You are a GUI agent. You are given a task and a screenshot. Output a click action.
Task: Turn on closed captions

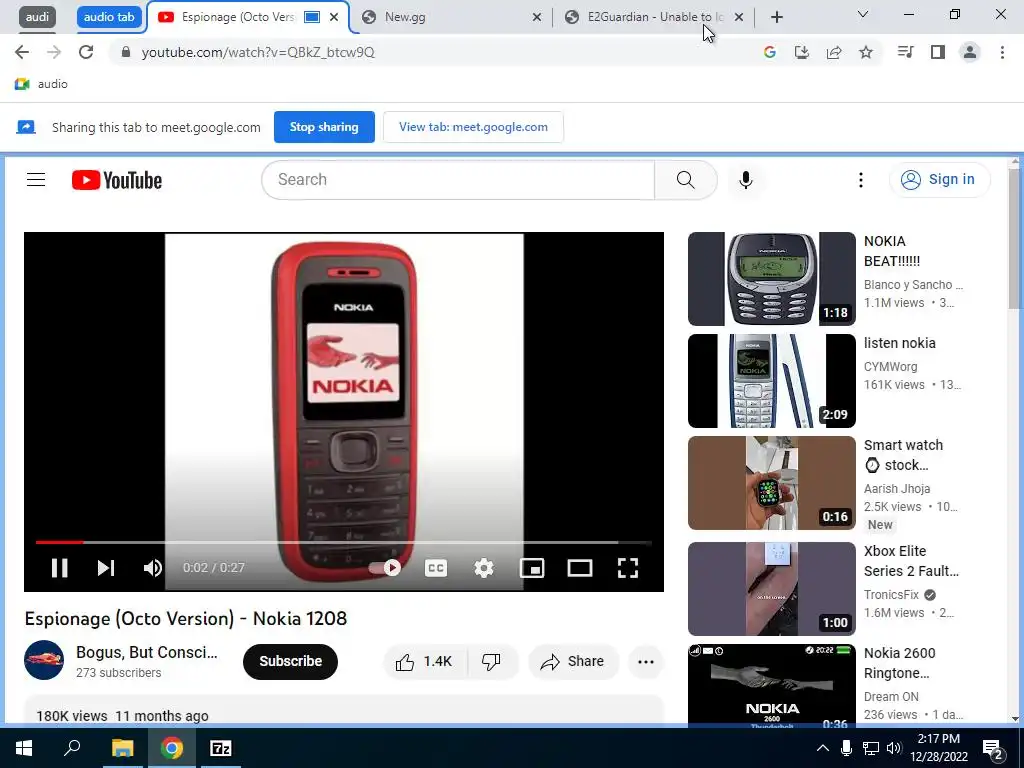[436, 568]
